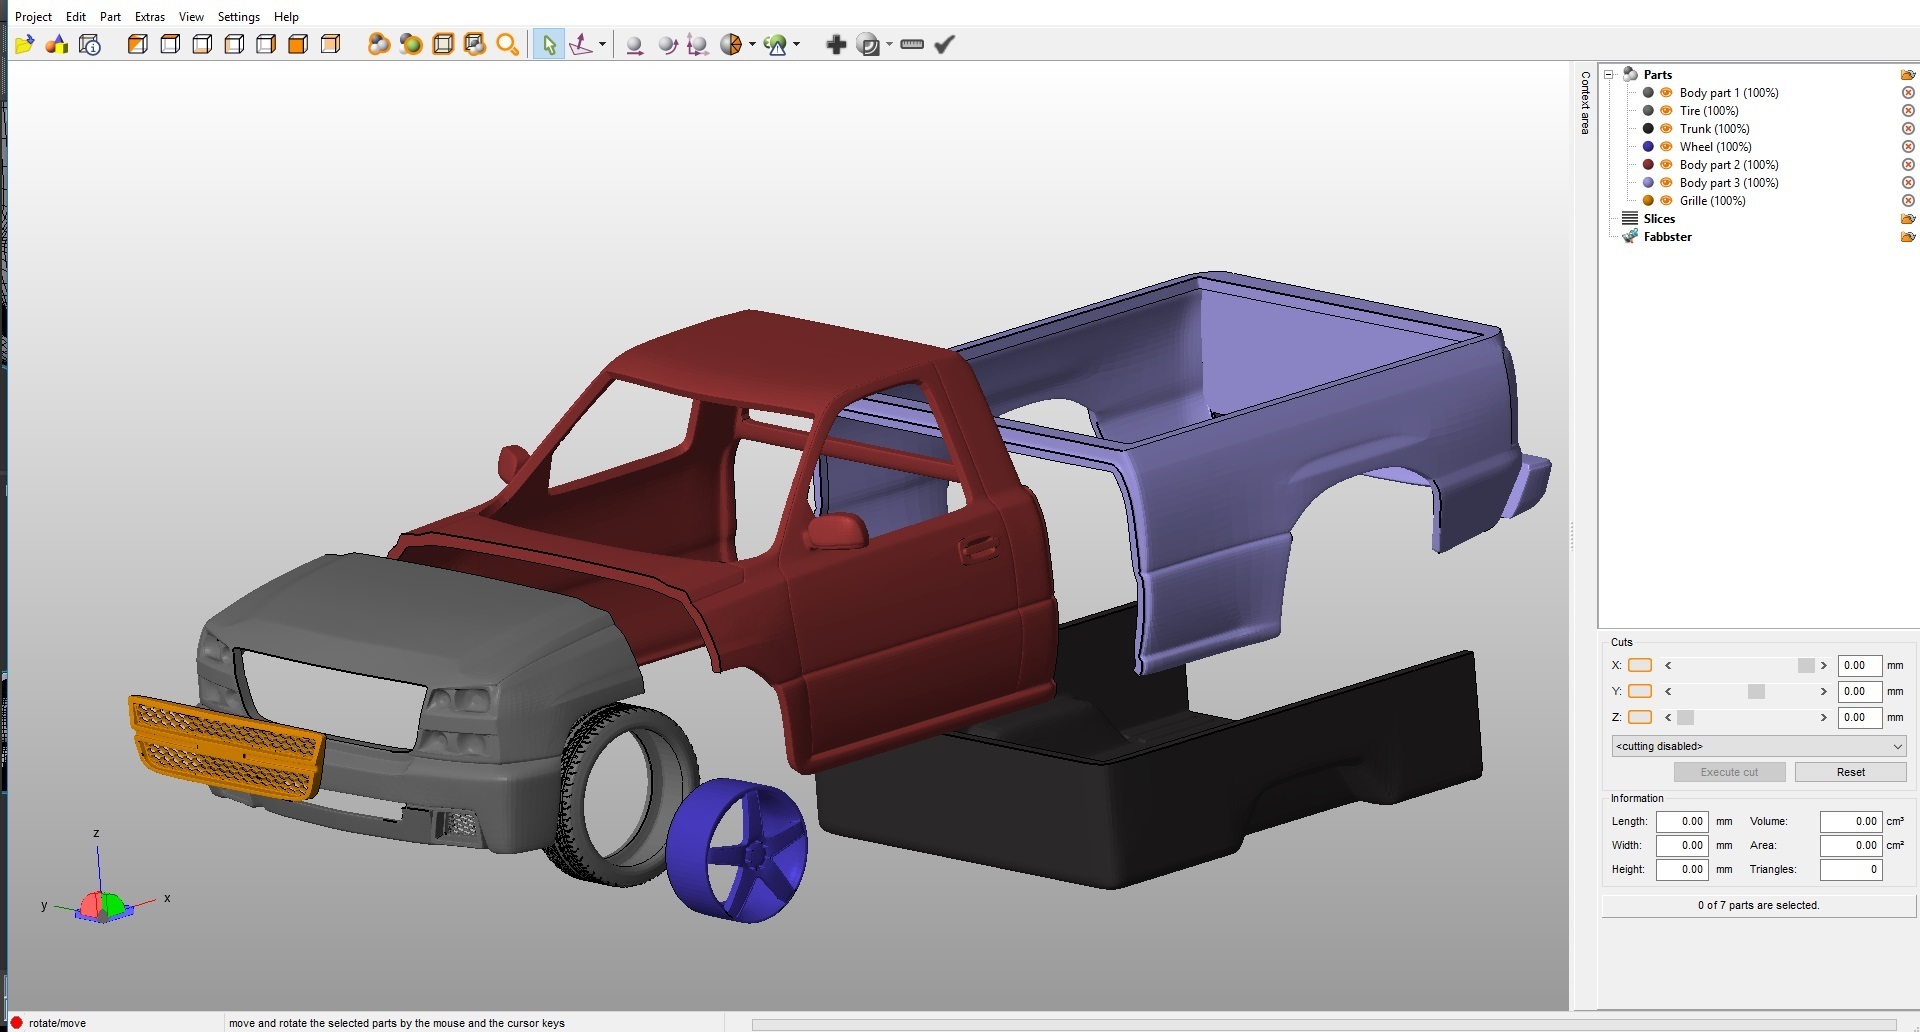The image size is (1920, 1032).
Task: Remove the Grille part with its X icon
Action: click(1908, 201)
